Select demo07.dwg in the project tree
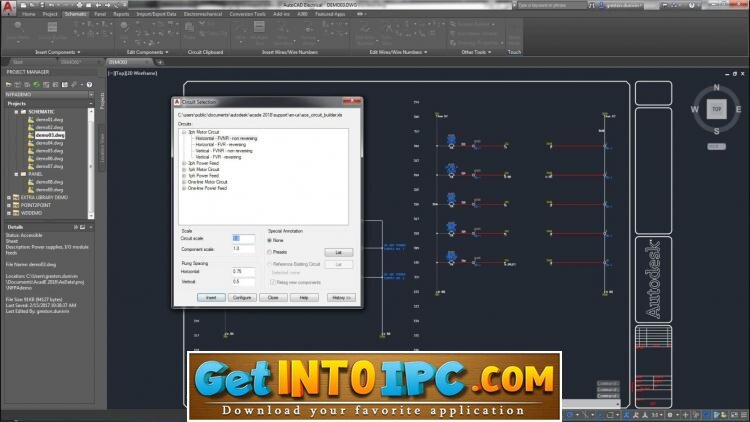 coord(49,167)
